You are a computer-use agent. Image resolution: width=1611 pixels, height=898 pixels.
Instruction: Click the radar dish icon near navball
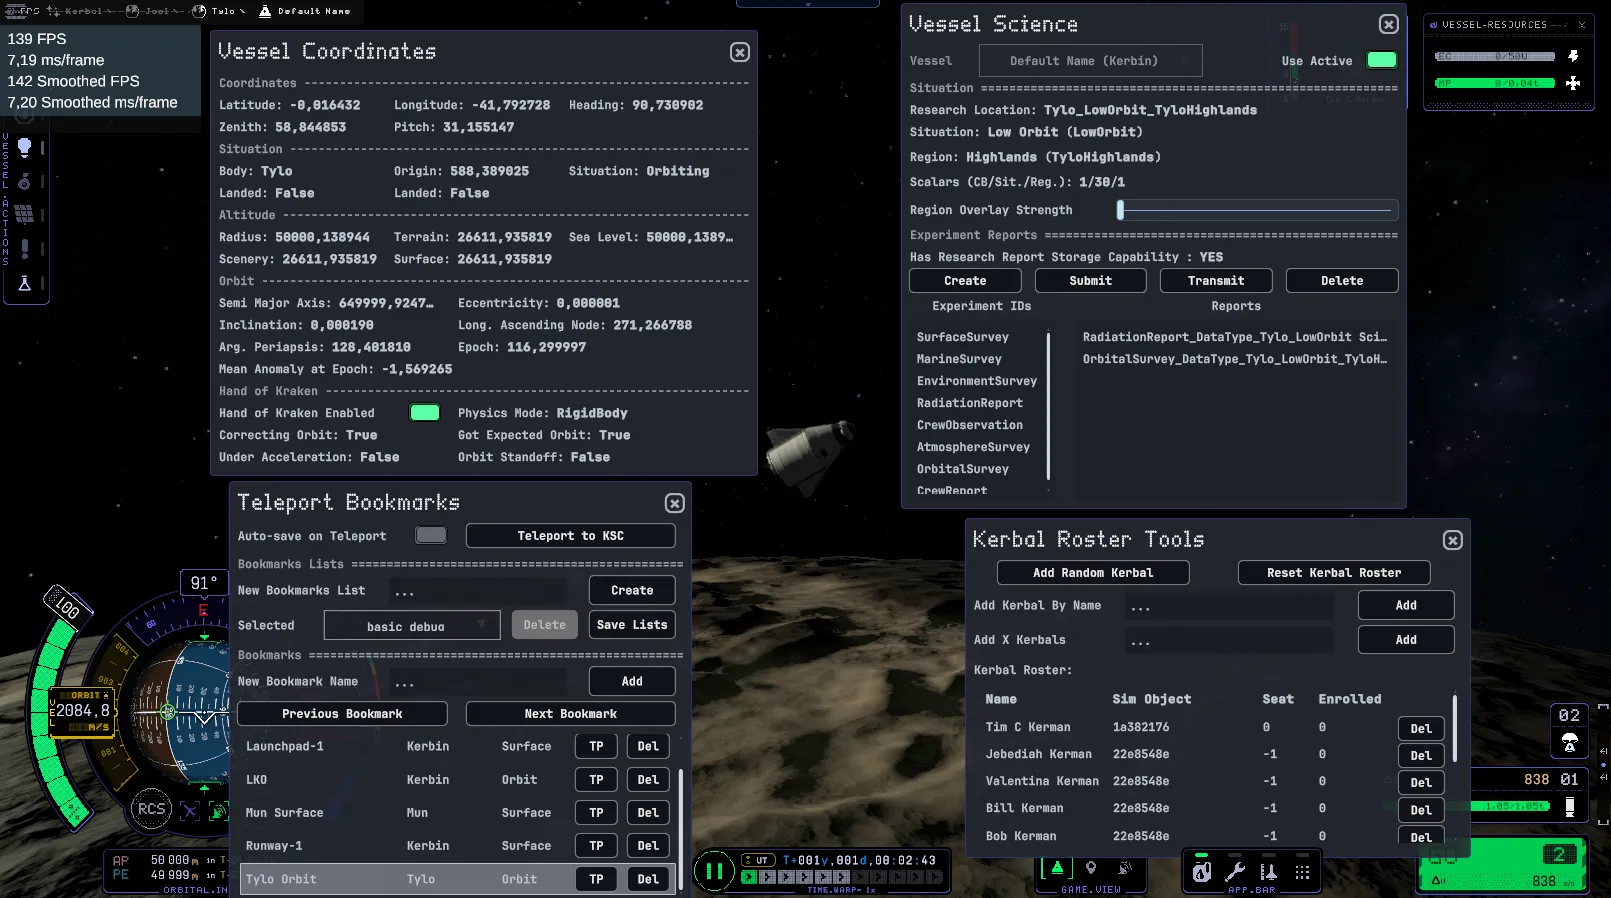pyautogui.click(x=218, y=811)
